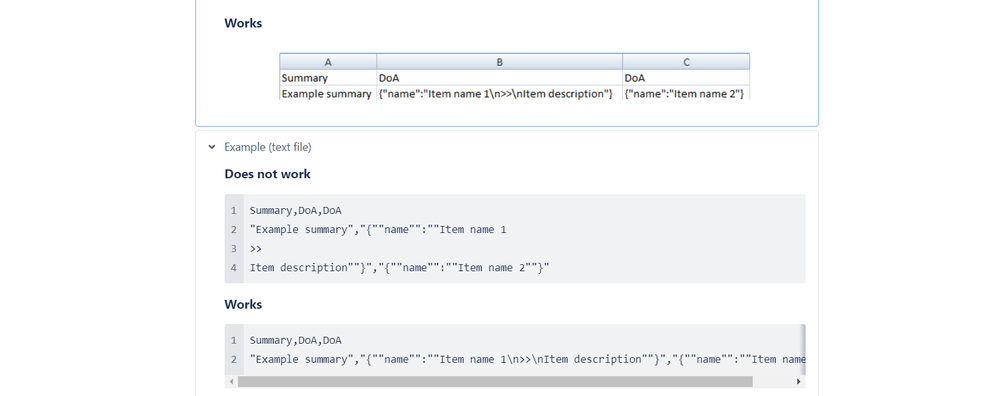Click line 1 of the failing code block

coord(296,210)
